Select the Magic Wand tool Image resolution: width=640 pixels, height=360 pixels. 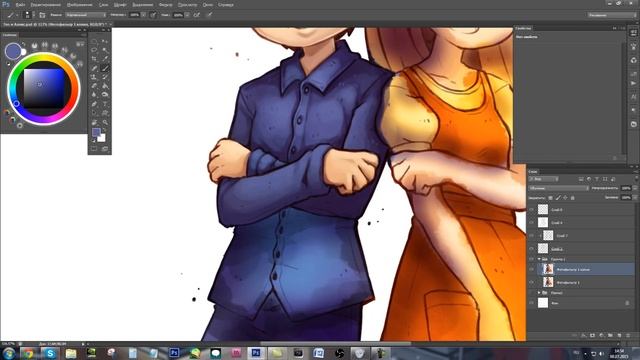tap(105, 50)
